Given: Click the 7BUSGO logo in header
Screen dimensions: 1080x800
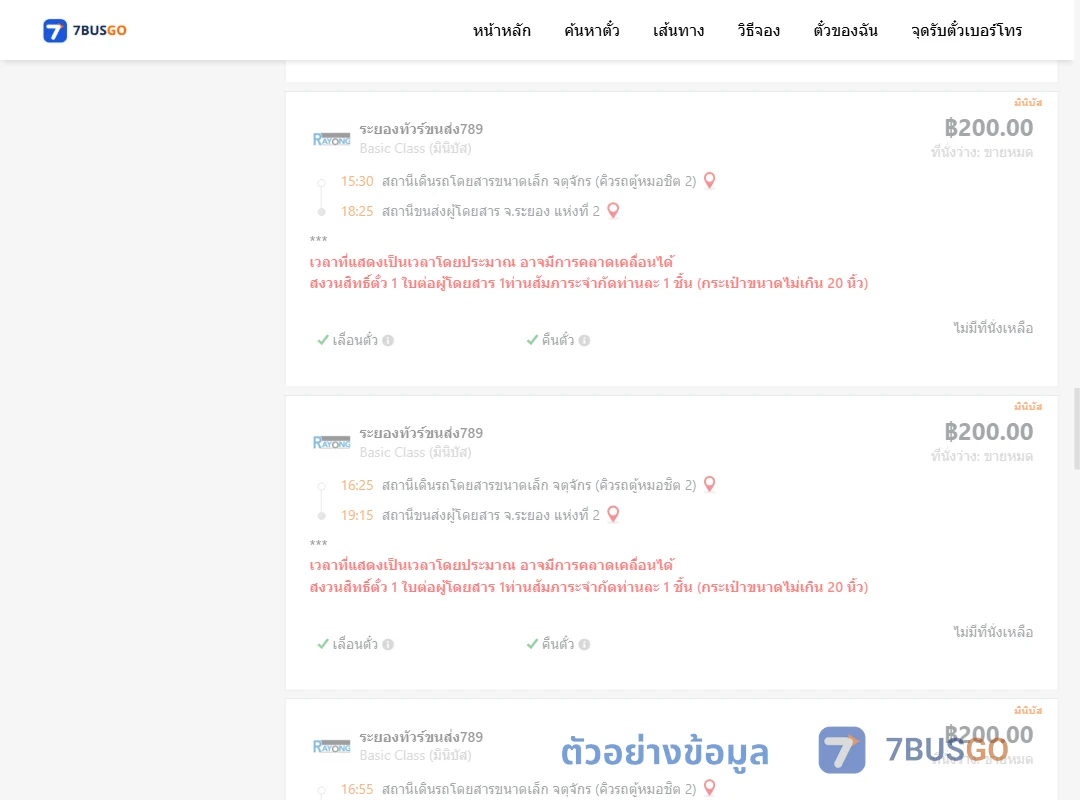Looking at the screenshot, I should pos(85,30).
